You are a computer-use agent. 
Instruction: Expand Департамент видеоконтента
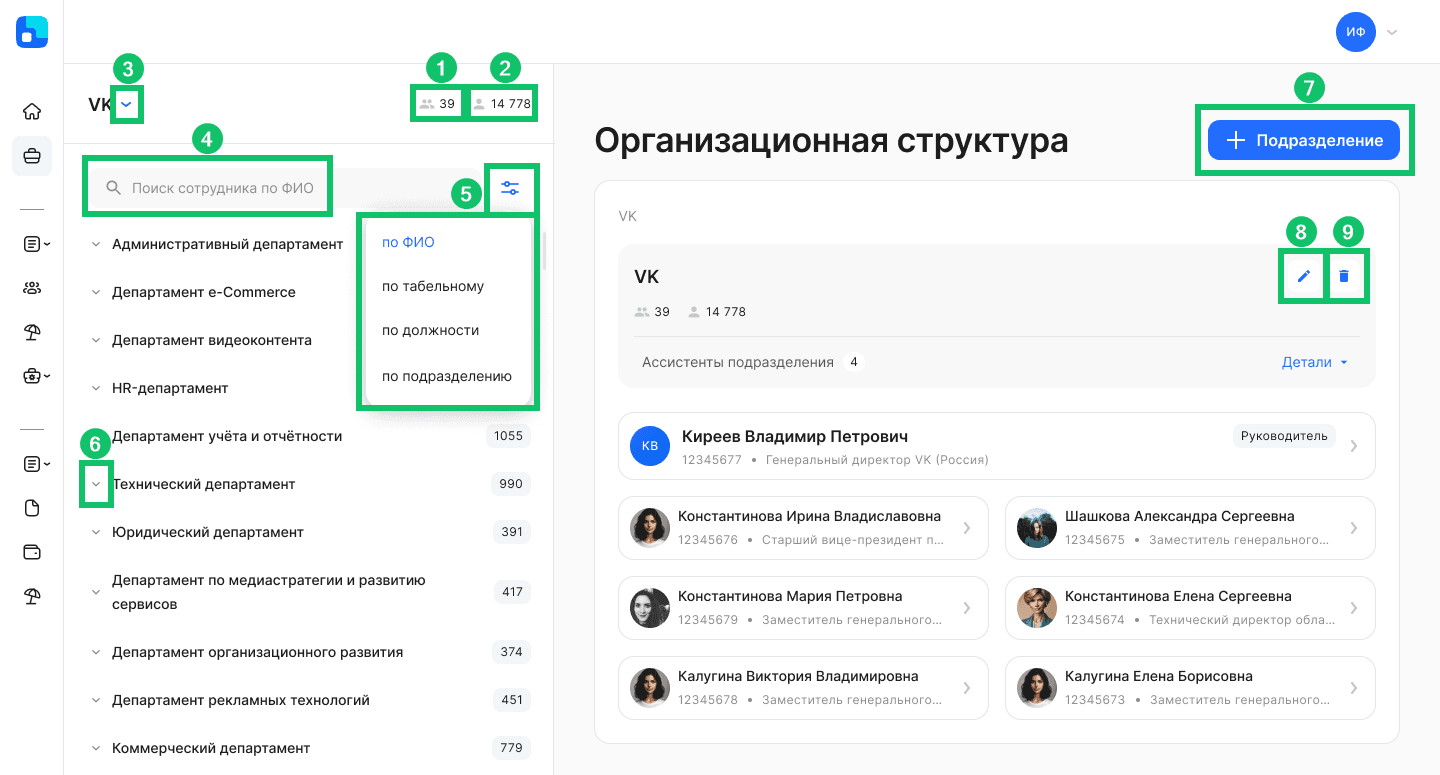96,340
